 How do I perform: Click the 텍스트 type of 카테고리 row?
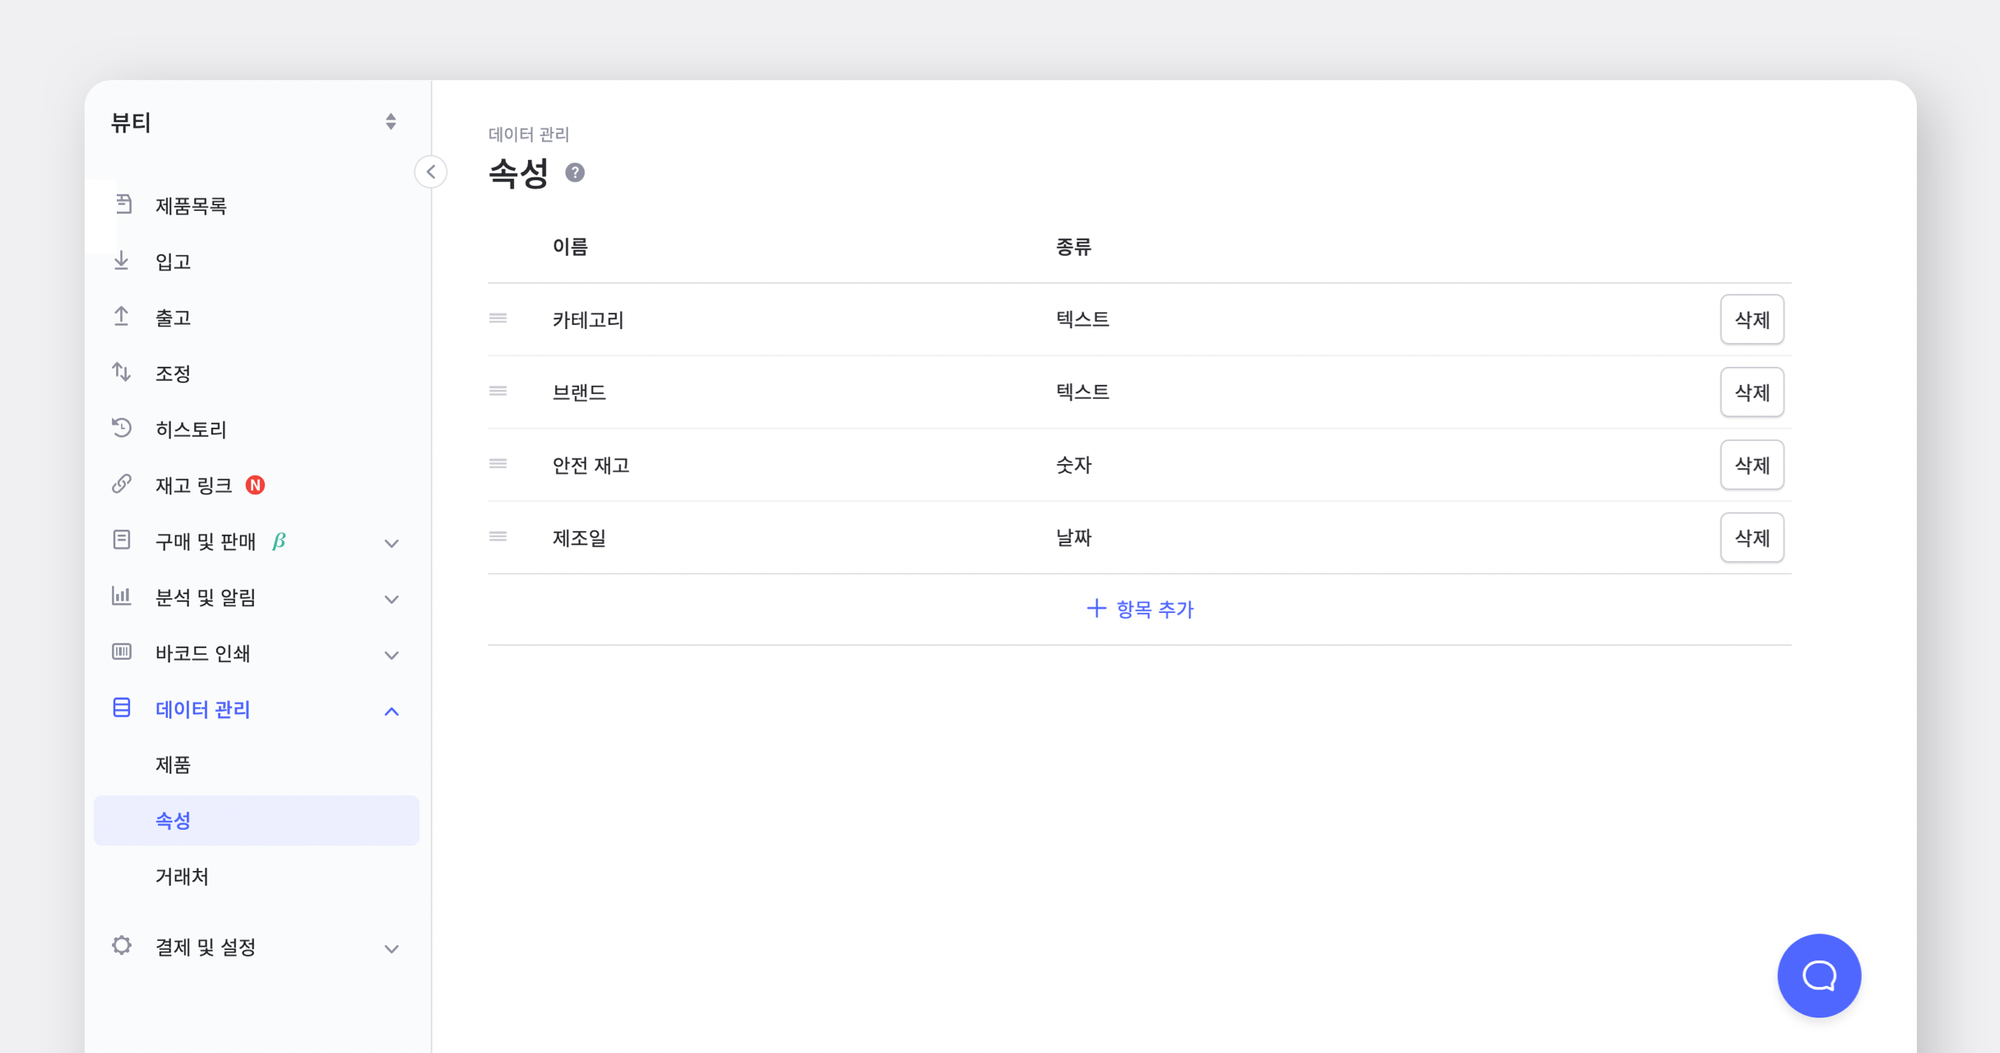(x=1083, y=319)
